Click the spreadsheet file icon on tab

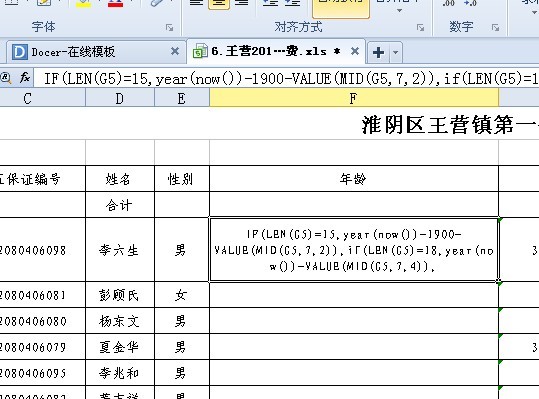200,51
